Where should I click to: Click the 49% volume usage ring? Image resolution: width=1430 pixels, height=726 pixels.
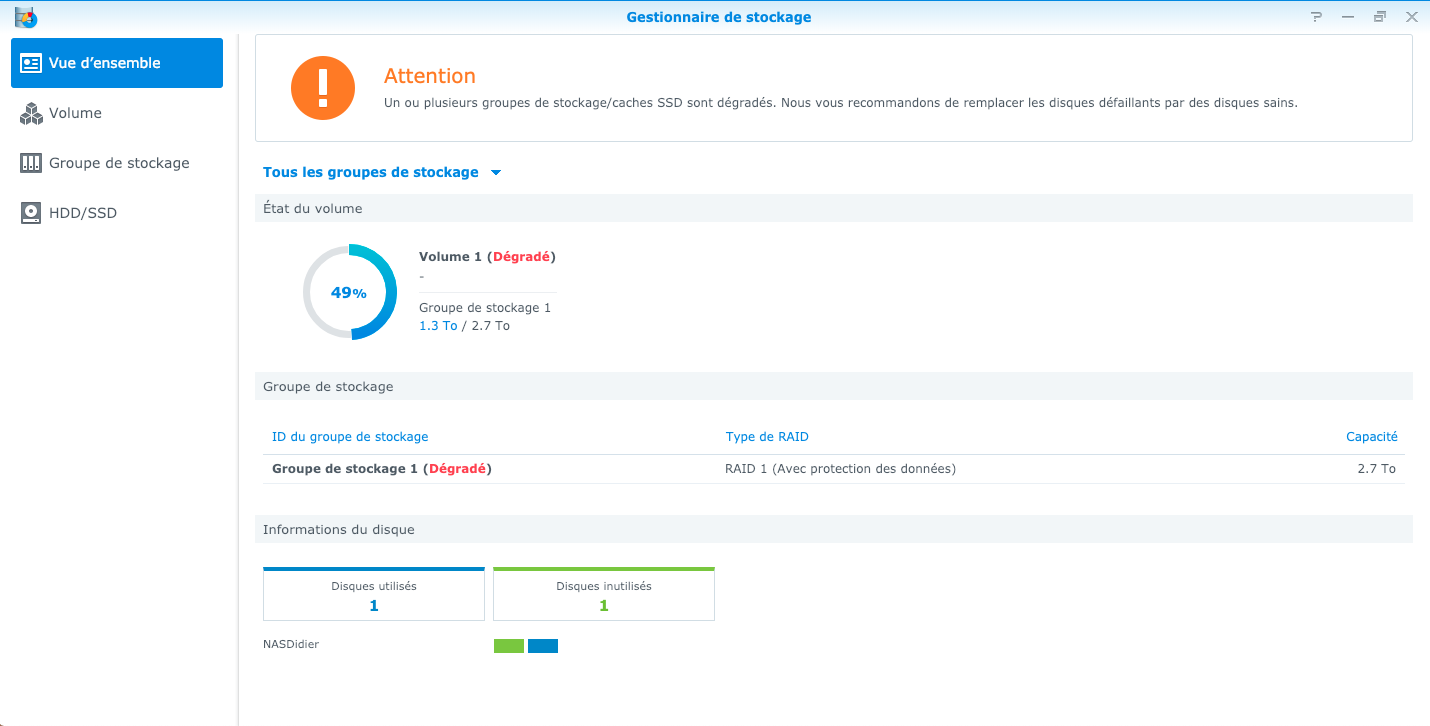(x=350, y=292)
